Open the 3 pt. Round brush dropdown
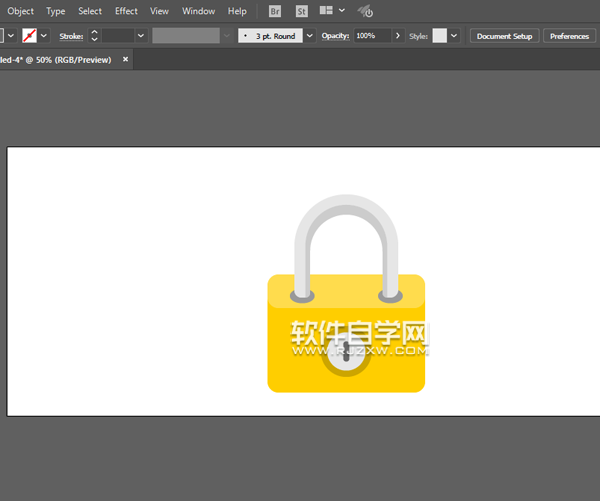 click(x=309, y=36)
